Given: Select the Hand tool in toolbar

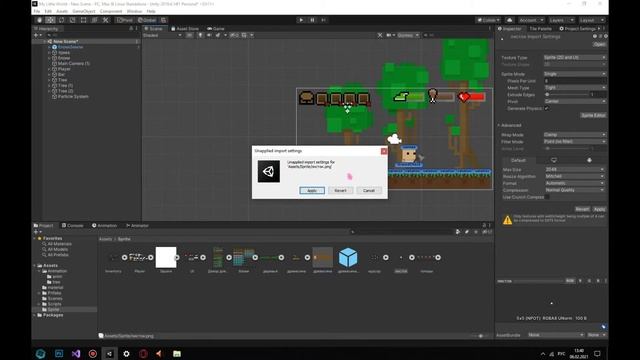Looking at the screenshot, I should (39, 20).
